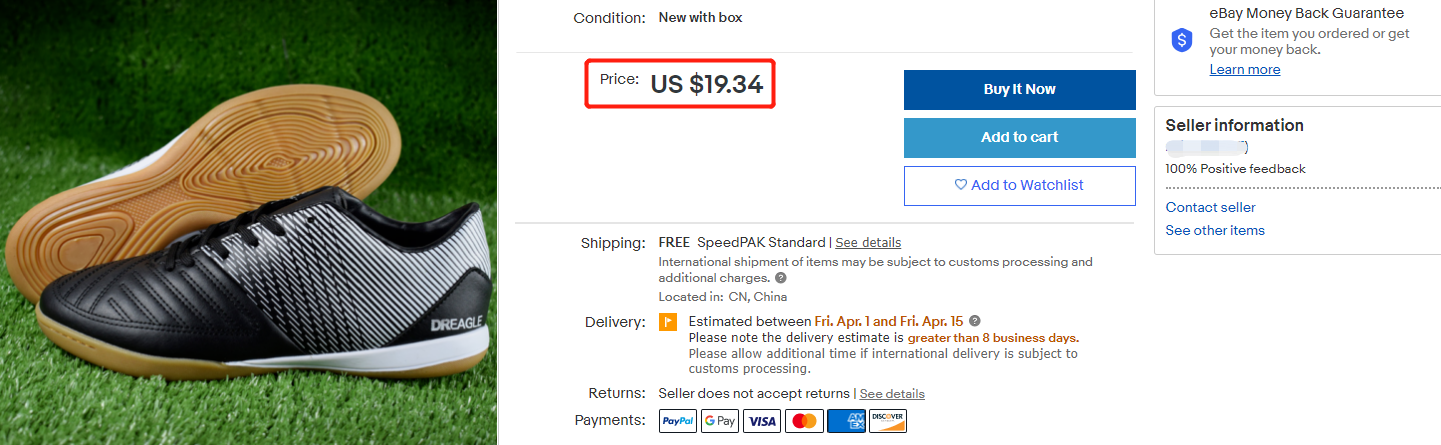Viewport: 1441px width, 445px height.
Task: Click the Contact seller link
Action: 1210,207
